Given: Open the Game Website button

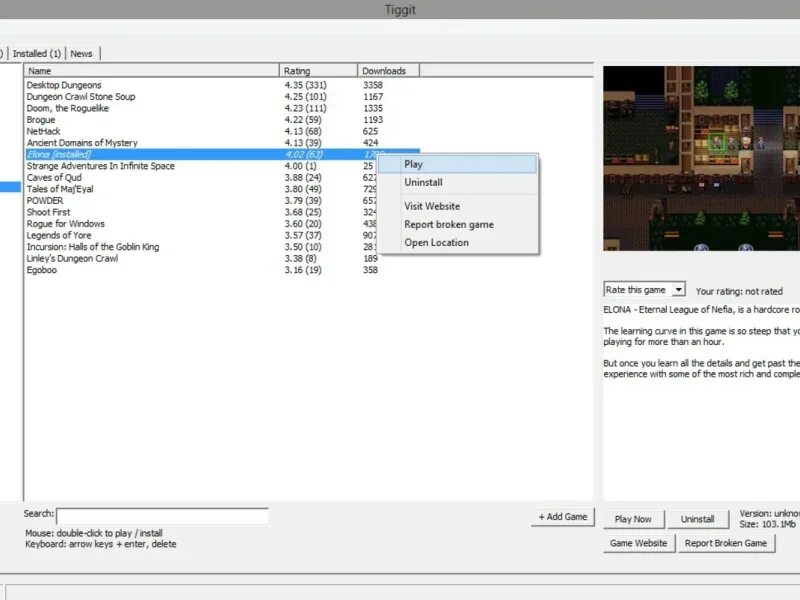Looking at the screenshot, I should point(639,543).
